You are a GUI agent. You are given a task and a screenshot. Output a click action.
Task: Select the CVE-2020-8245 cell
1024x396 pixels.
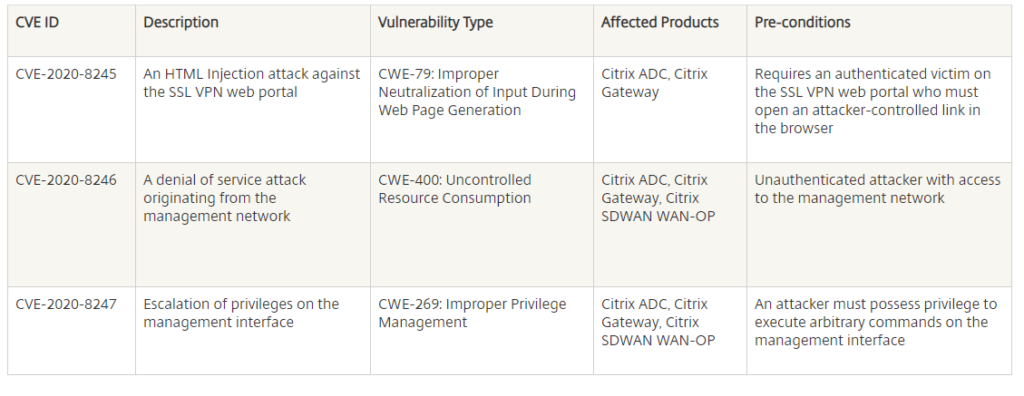66,74
